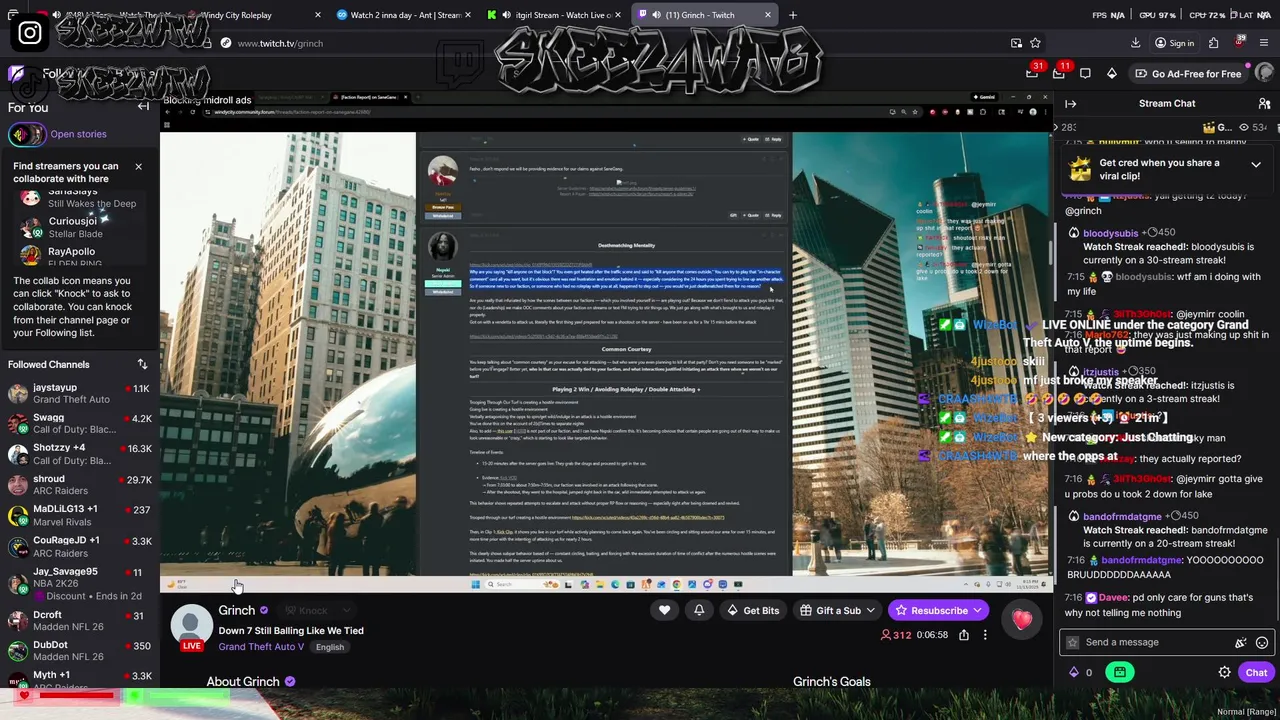
Task: Open the community icon in Stream Chat header
Action: point(1264,103)
